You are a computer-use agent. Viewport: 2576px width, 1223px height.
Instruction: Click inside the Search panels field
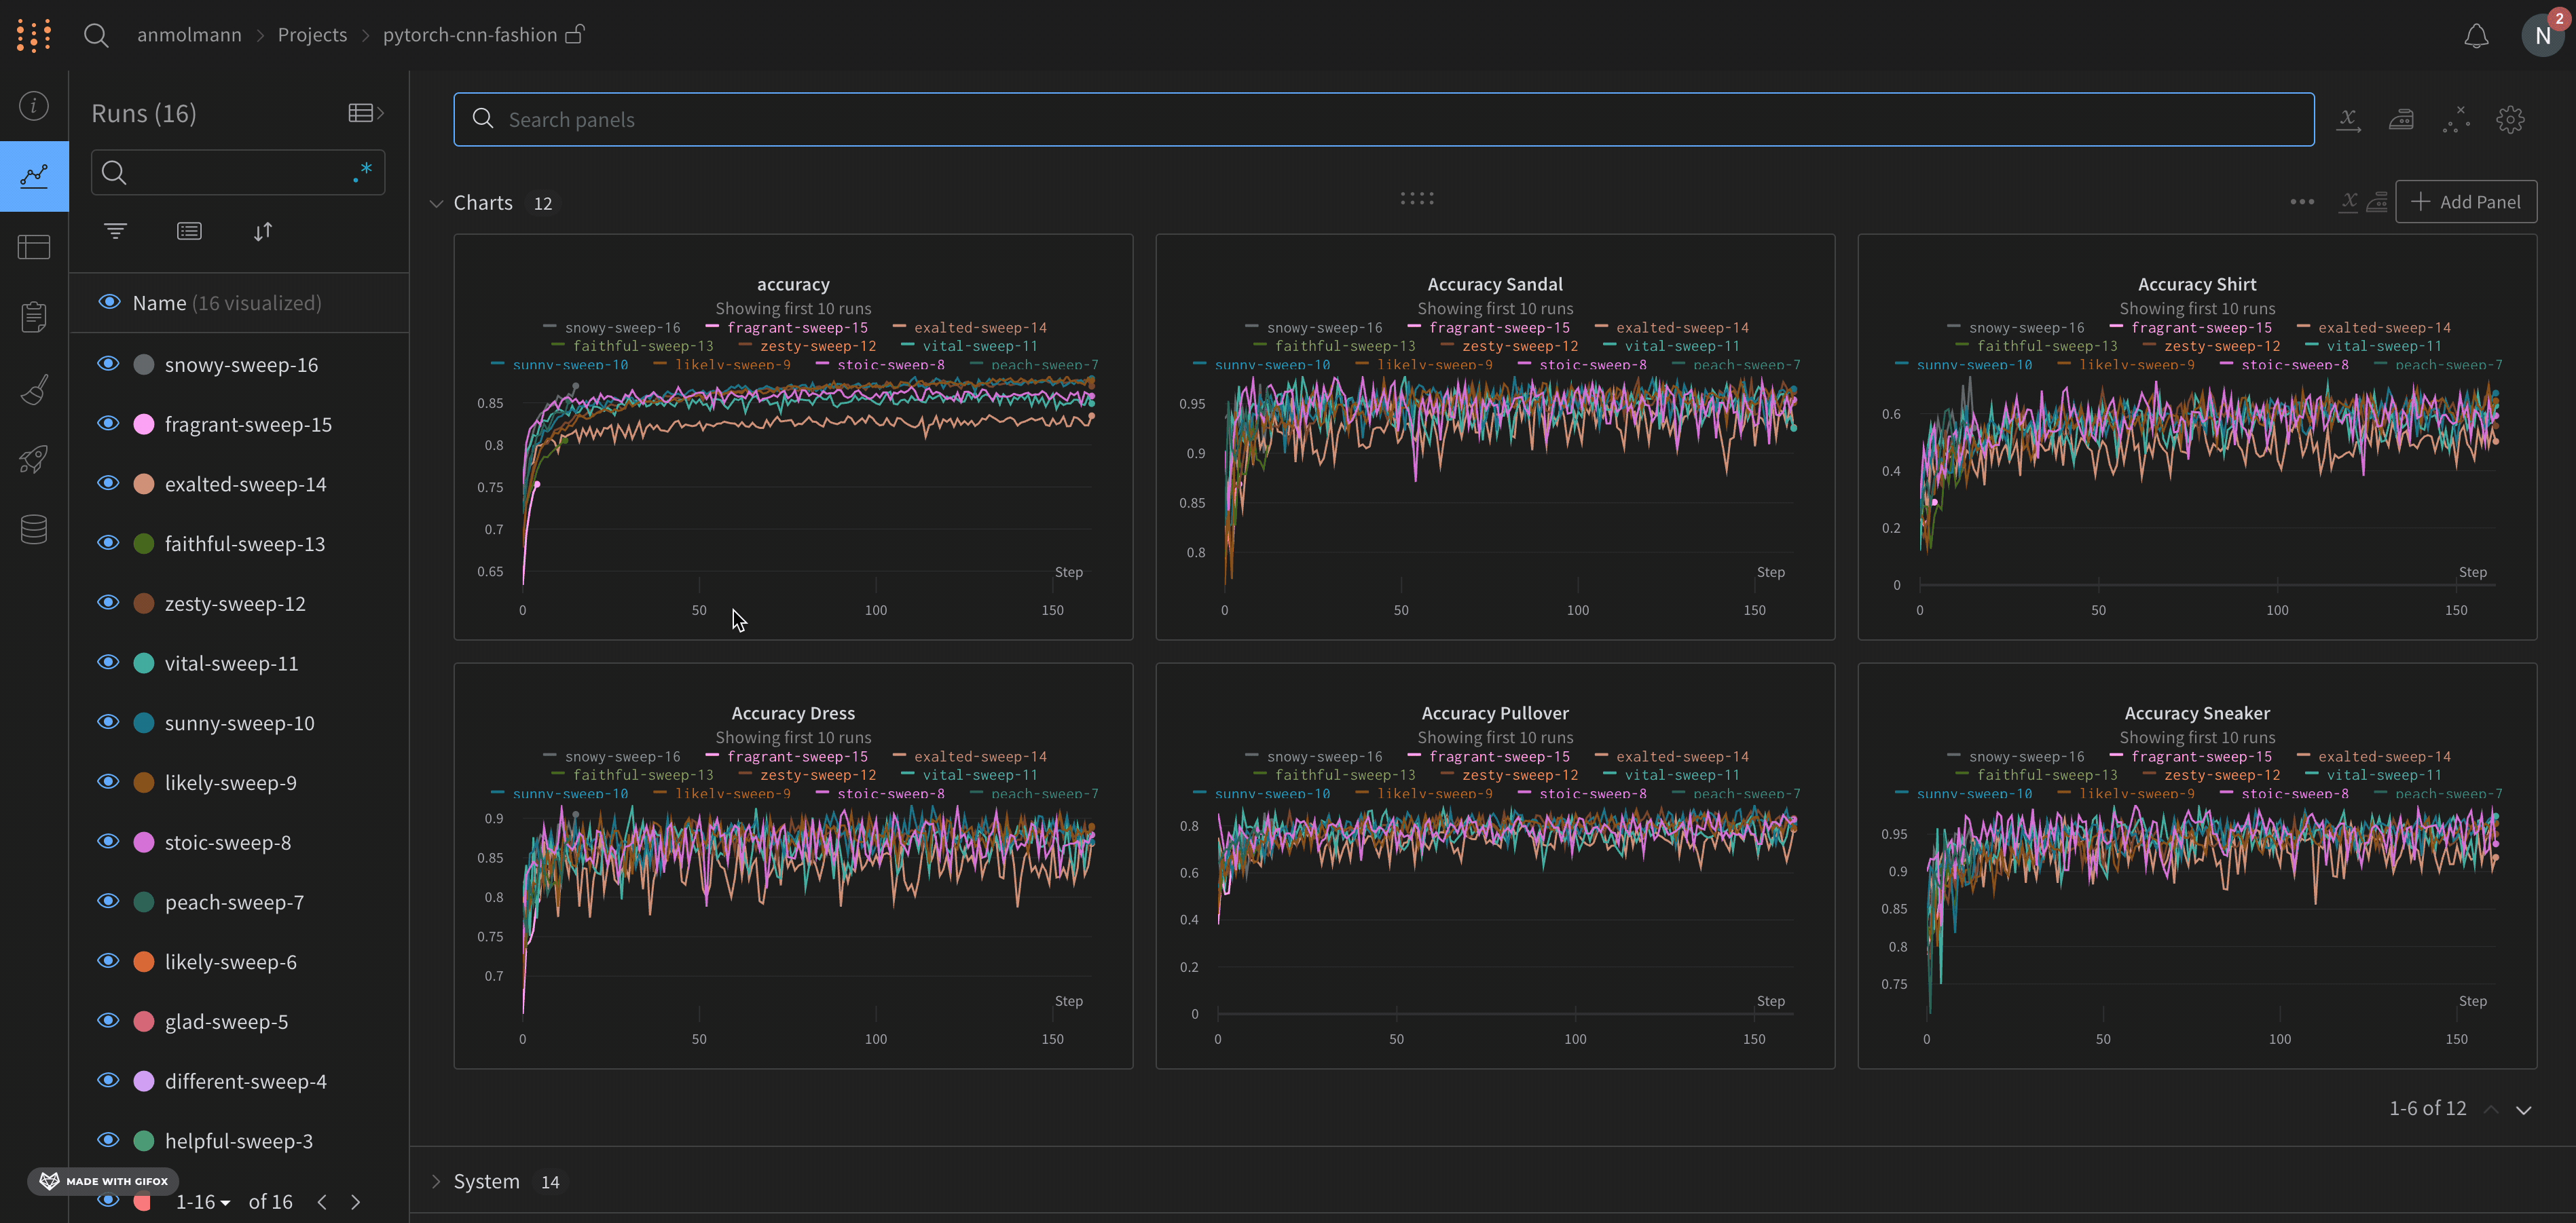[900, 119]
